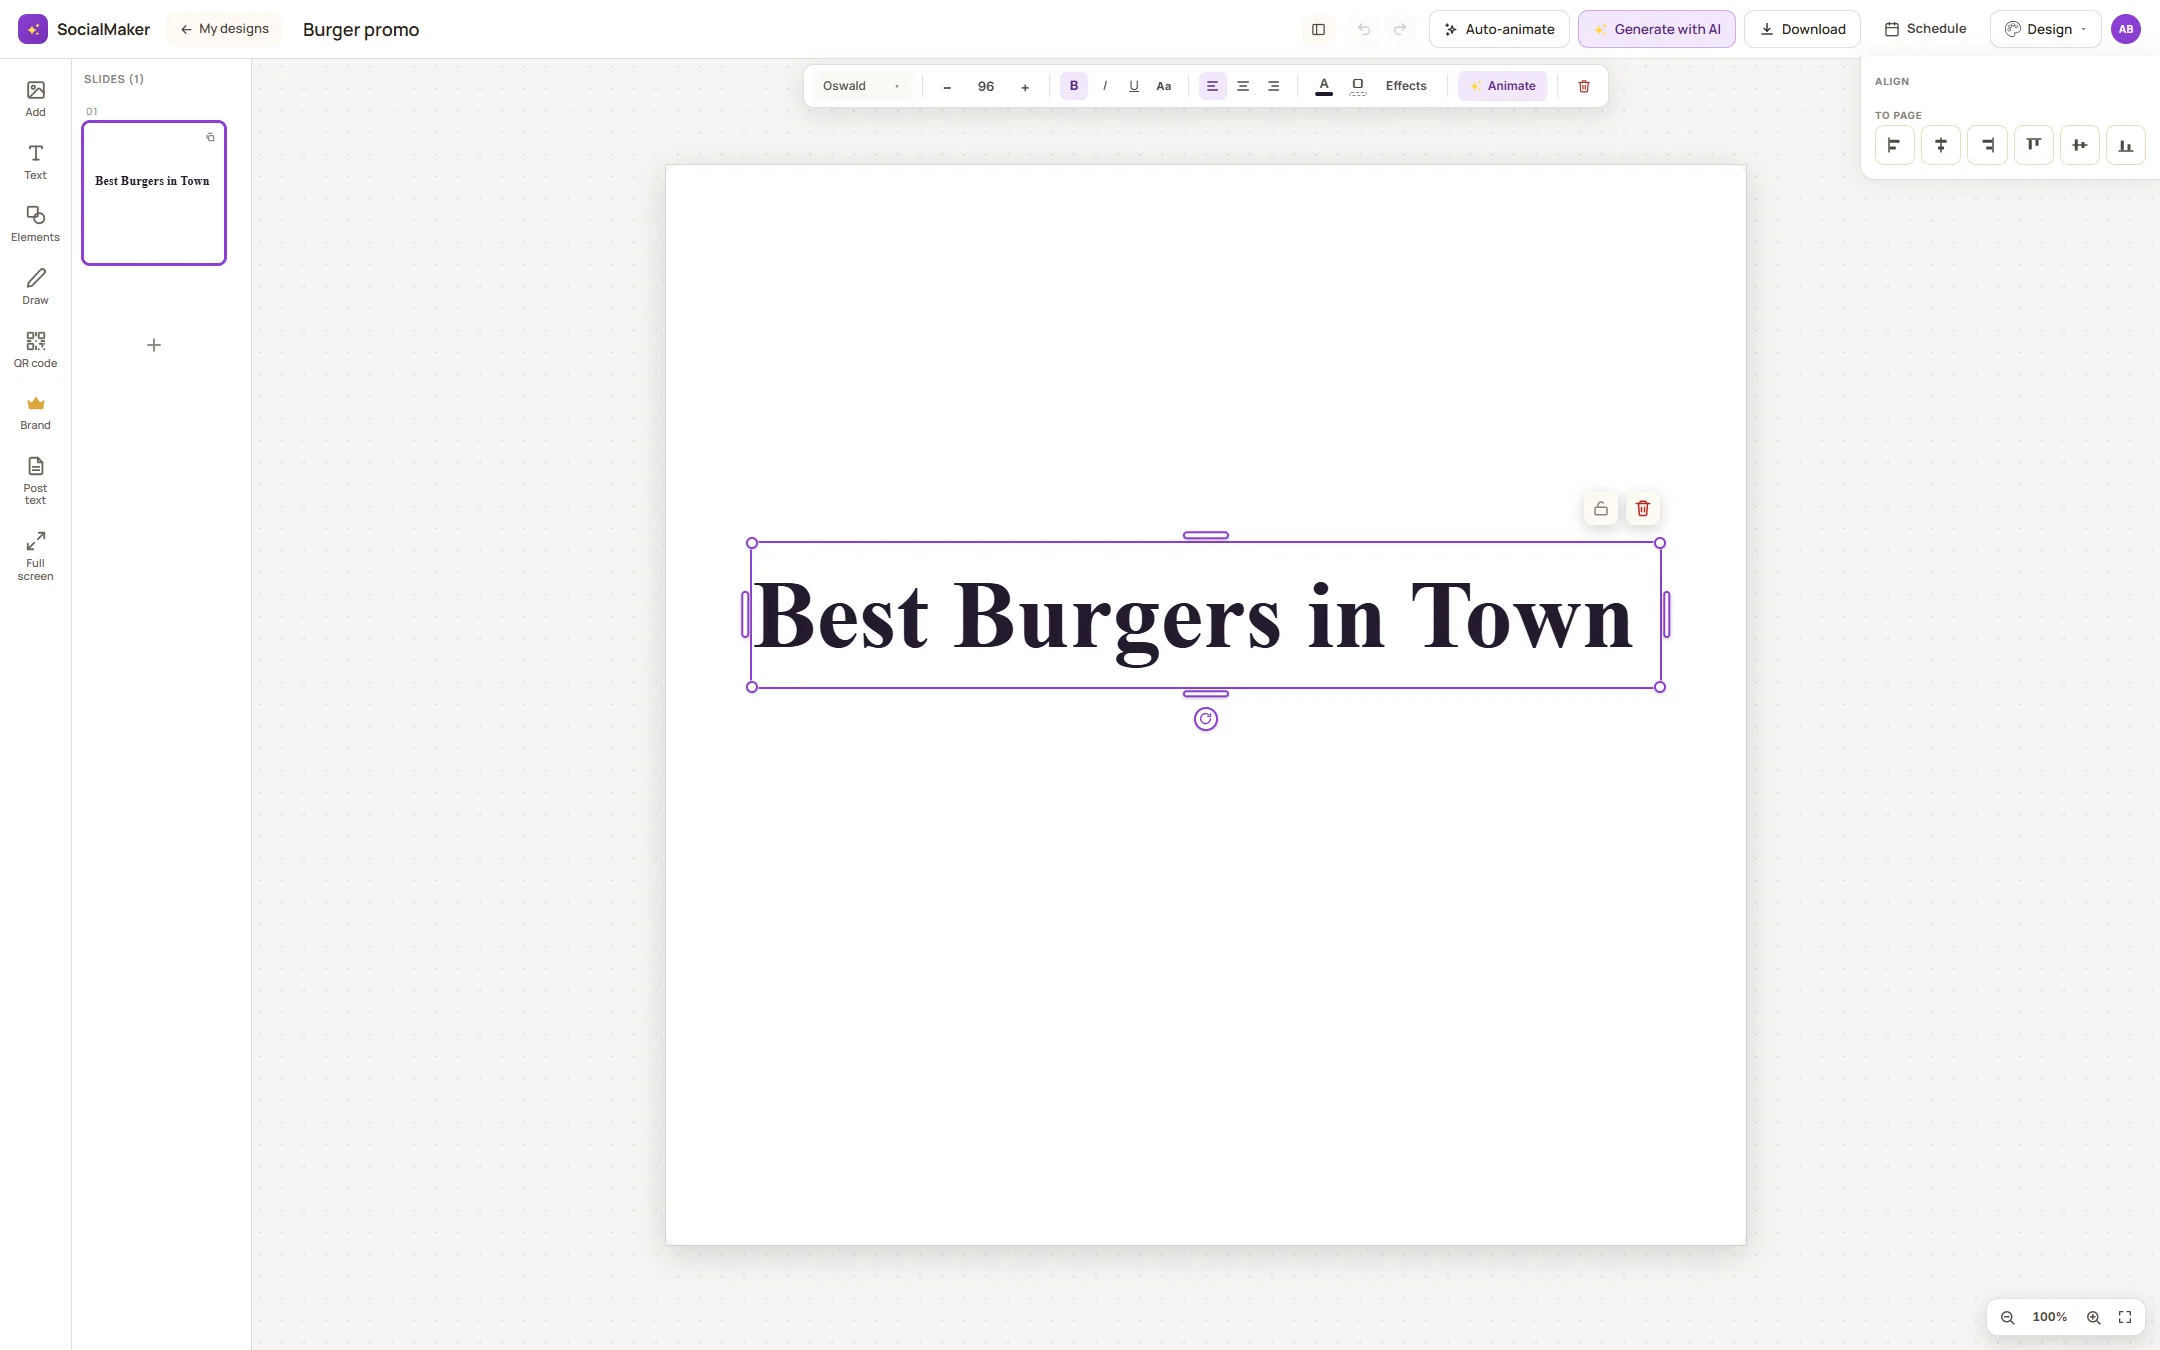
Task: Select the Draw tool
Action: click(35, 287)
